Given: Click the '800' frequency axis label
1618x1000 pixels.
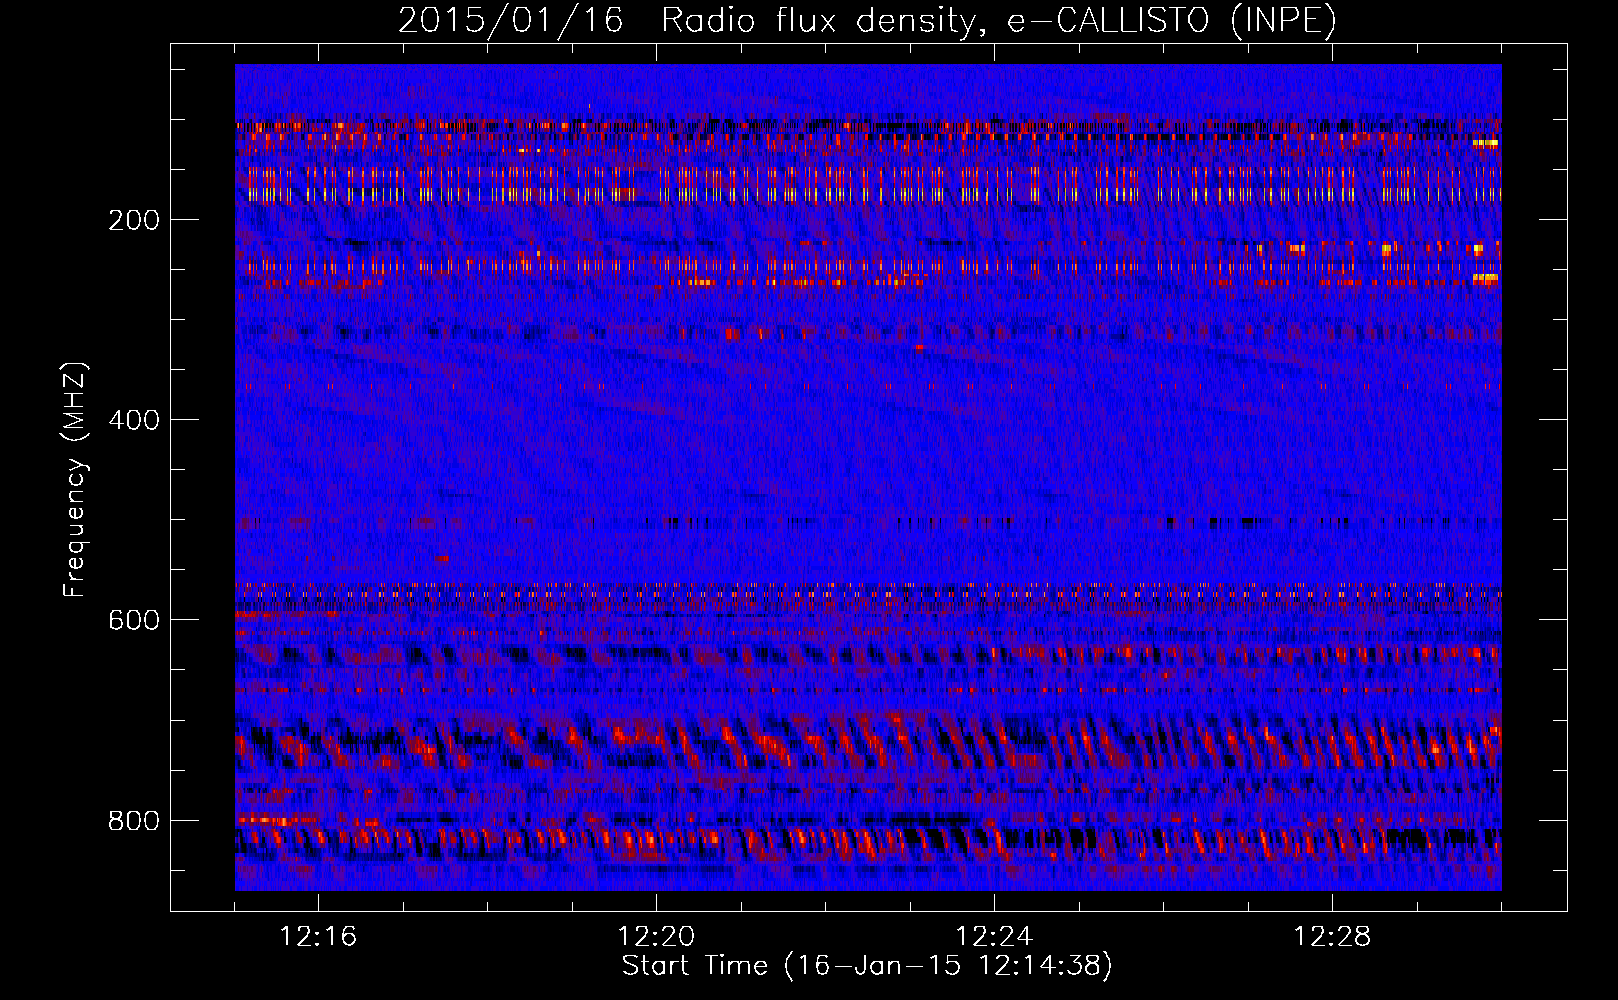Looking at the screenshot, I should click(x=134, y=821).
